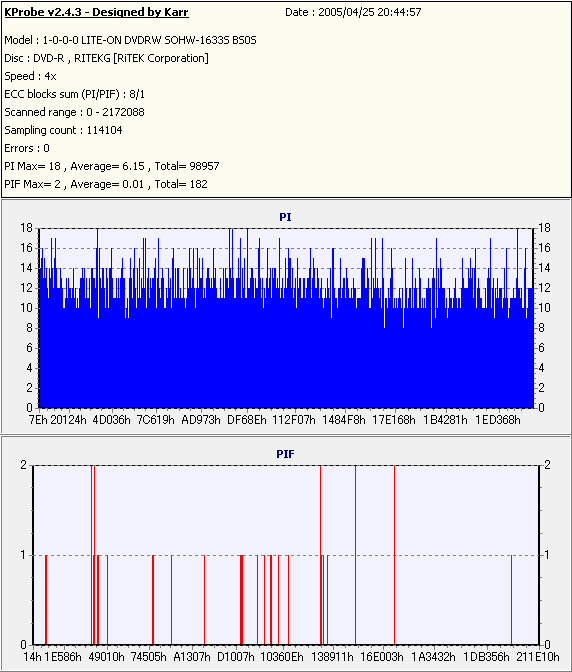Click the PI Max statistics line
The width and height of the screenshot is (572, 672).
click(x=112, y=166)
